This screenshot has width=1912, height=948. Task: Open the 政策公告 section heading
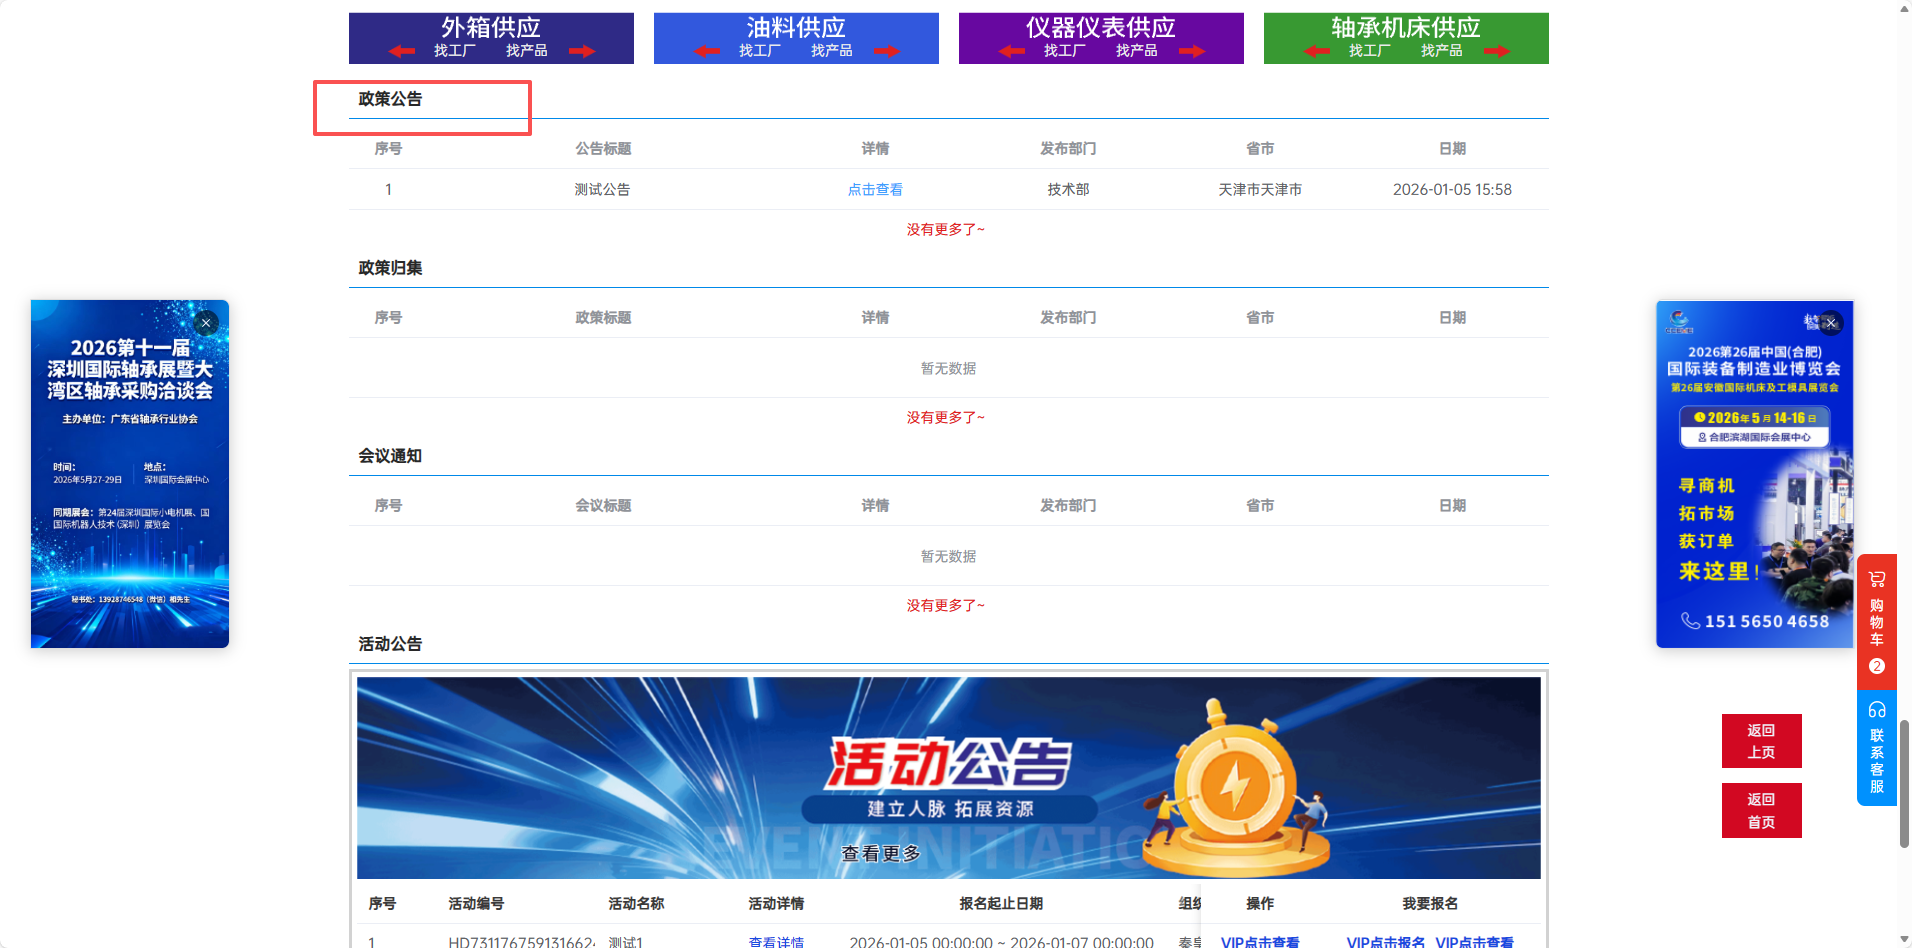point(390,99)
